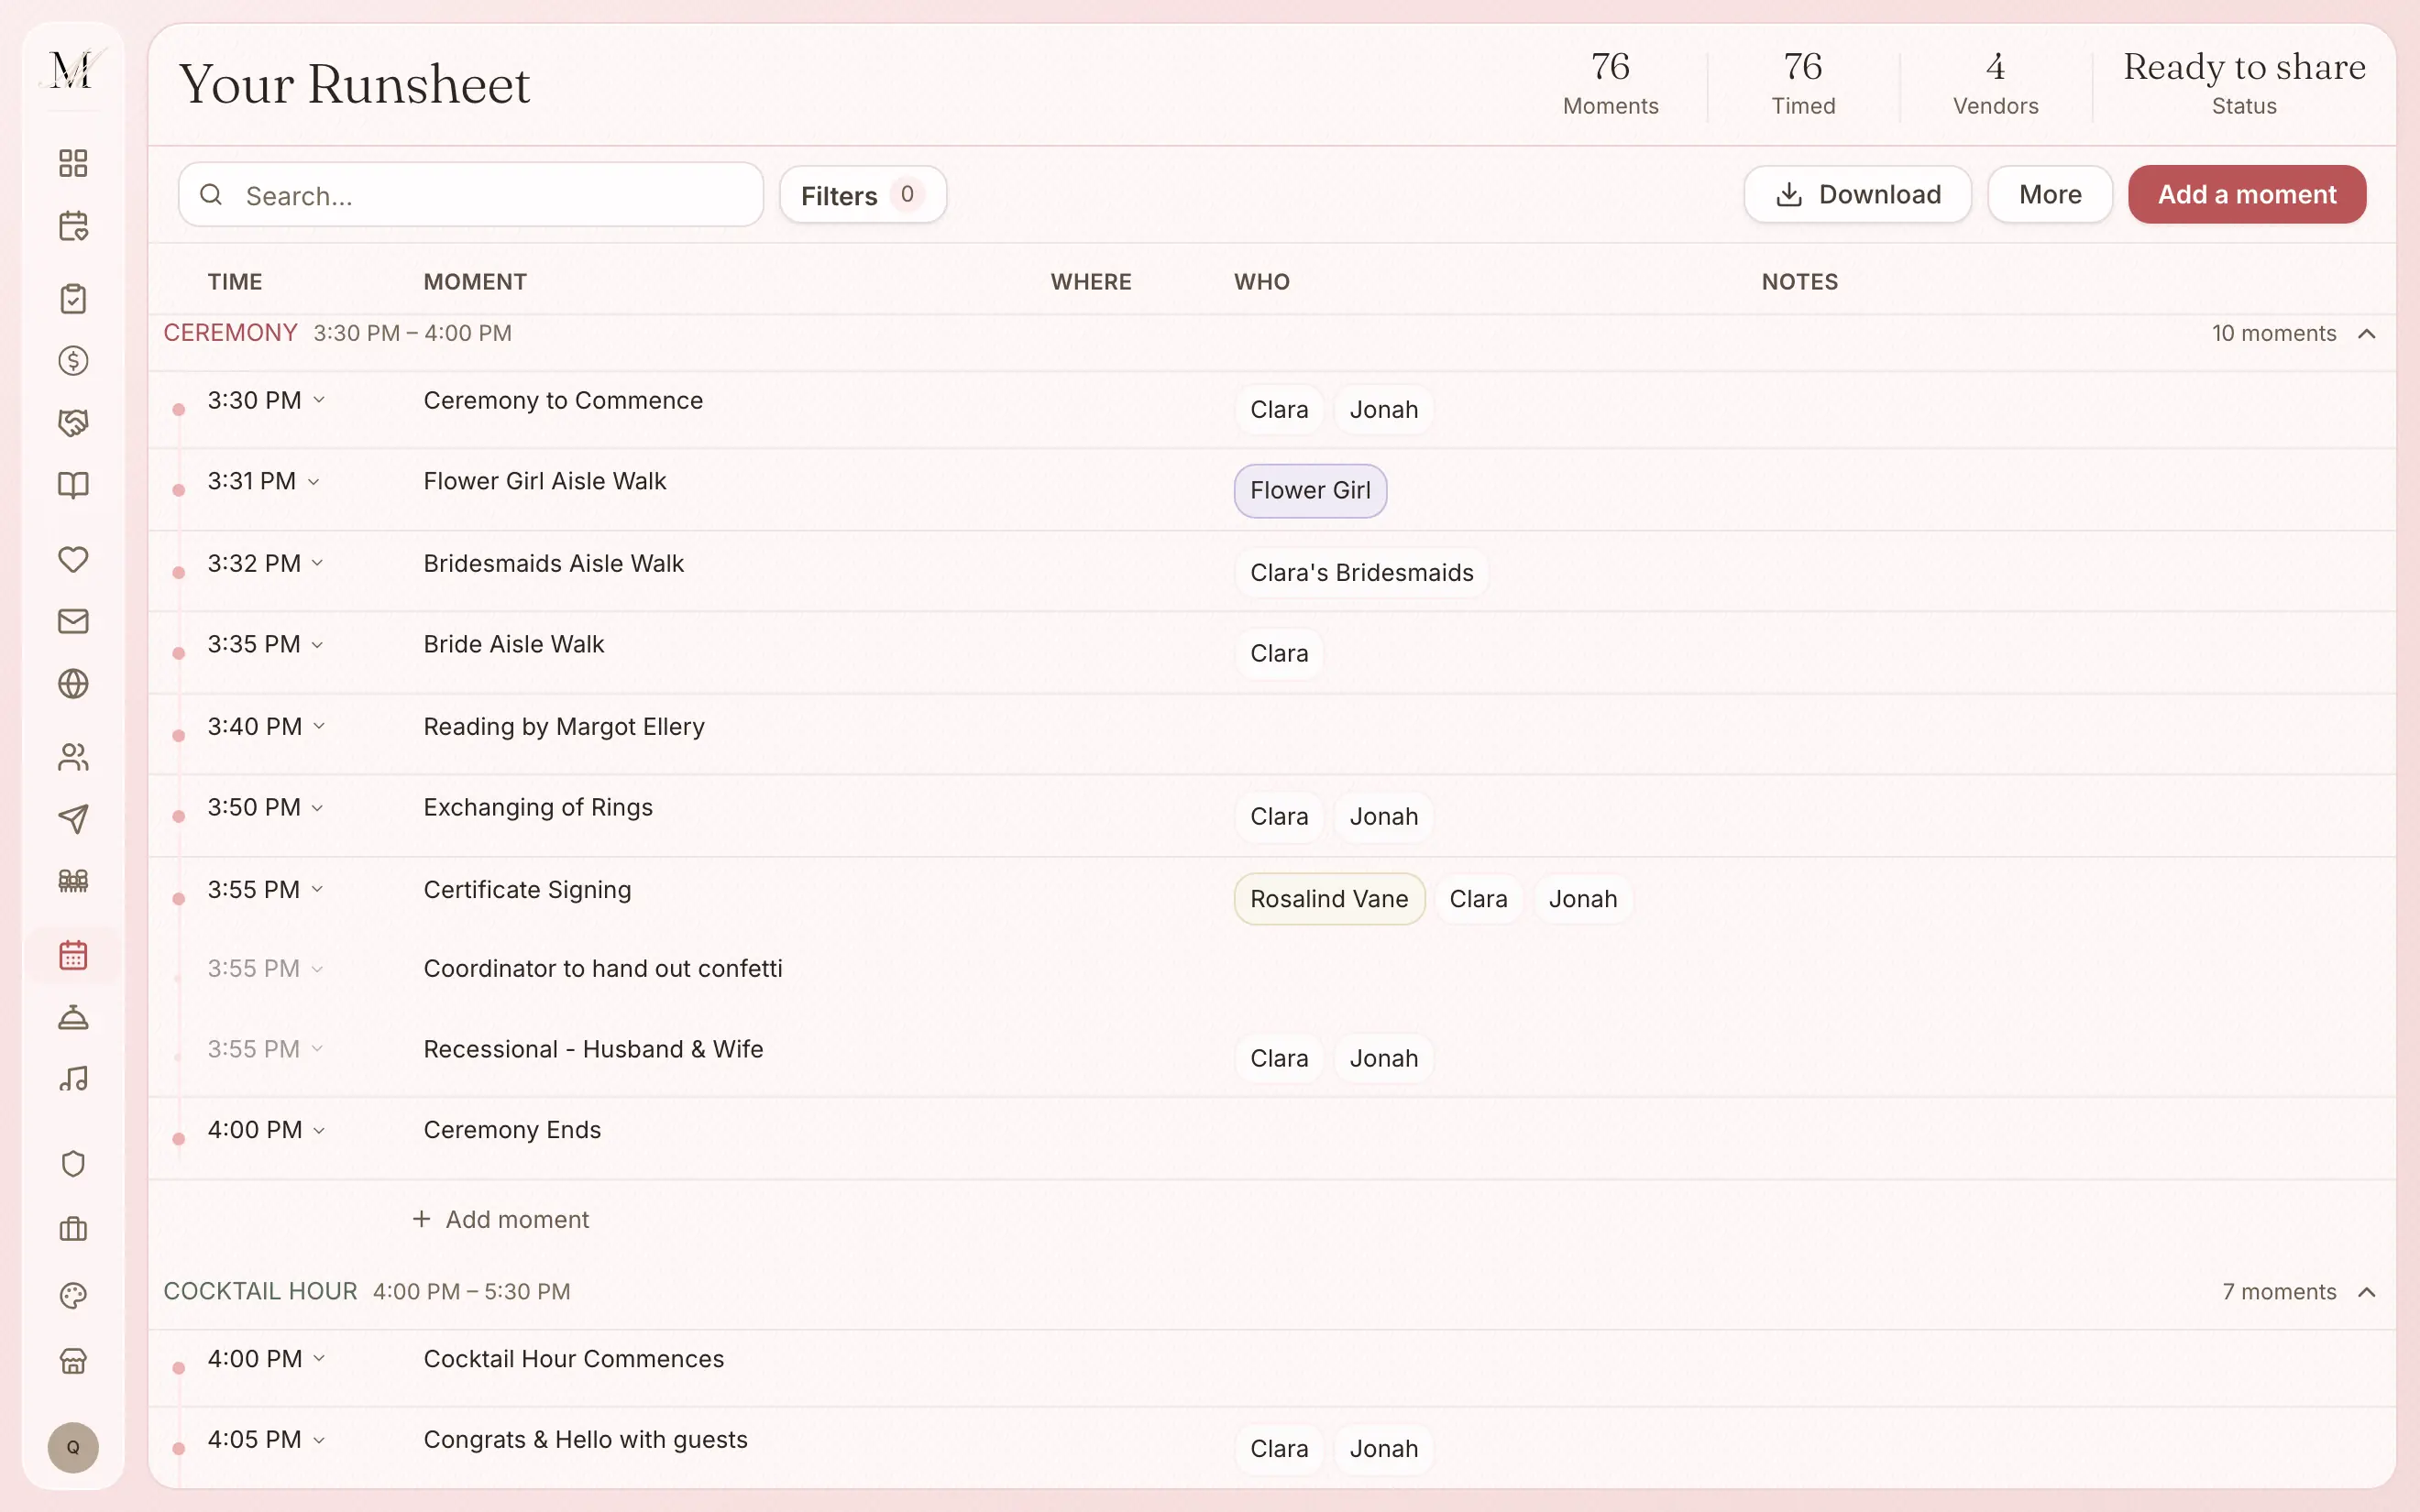This screenshot has height=1512, width=2420.
Task: Open the catering bell icon in sidebar
Action: click(73, 1017)
